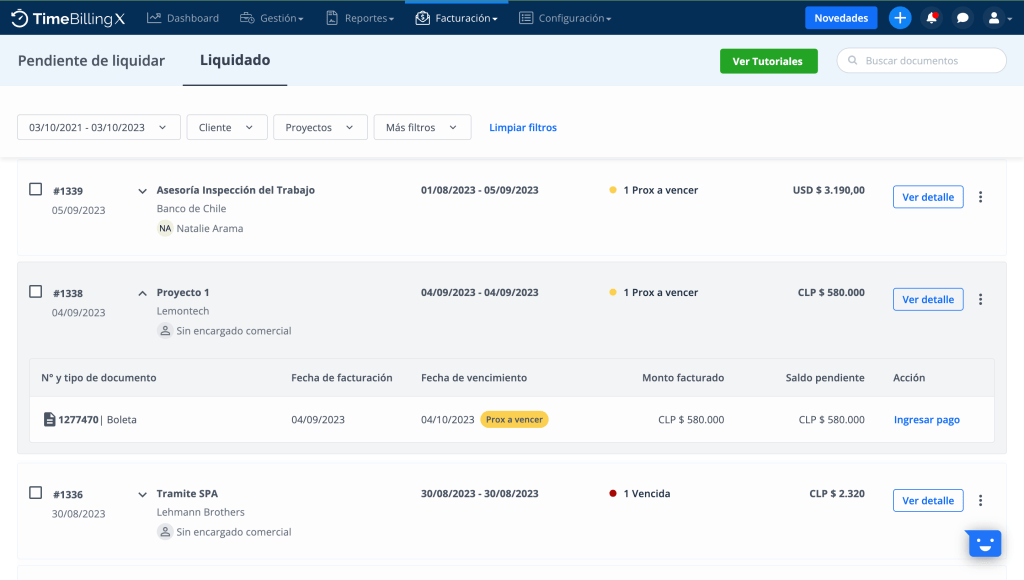
Task: Click the Buscar documentos search field
Action: pyautogui.click(x=921, y=60)
